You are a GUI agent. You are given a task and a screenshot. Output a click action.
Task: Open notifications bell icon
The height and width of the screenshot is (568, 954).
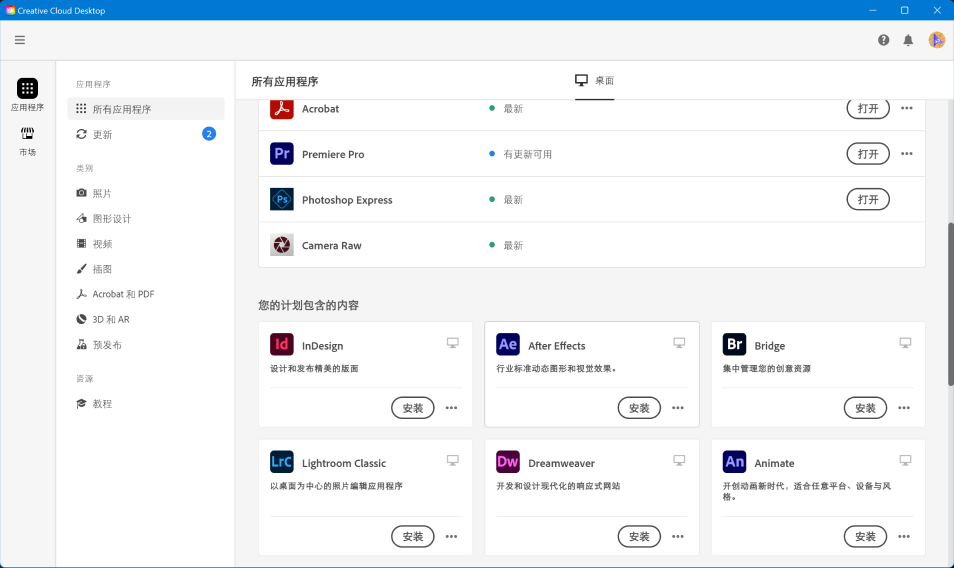tap(908, 40)
